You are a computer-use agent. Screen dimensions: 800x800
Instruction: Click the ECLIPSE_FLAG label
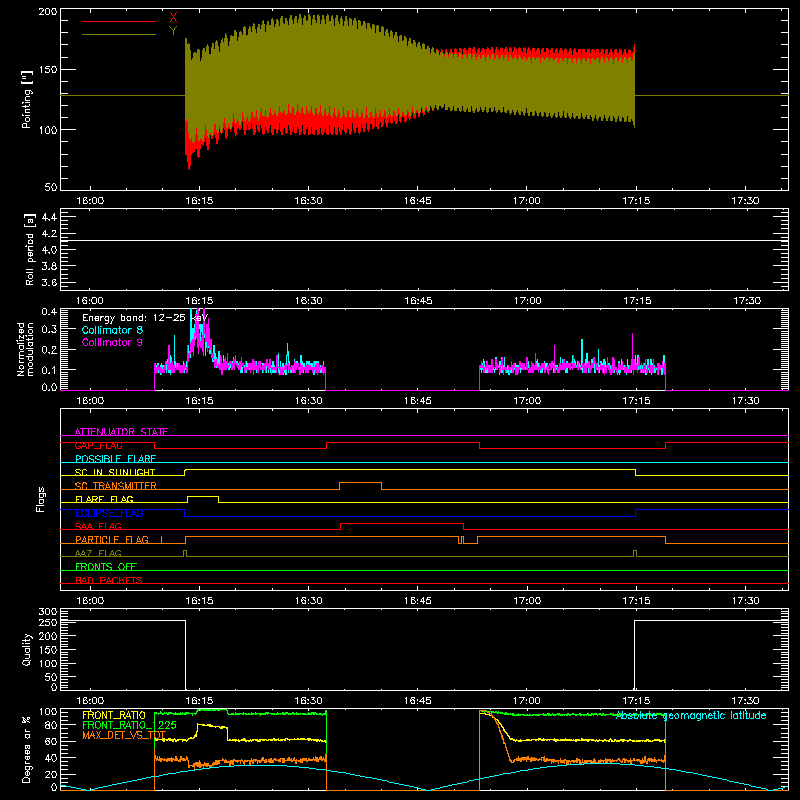(110, 513)
